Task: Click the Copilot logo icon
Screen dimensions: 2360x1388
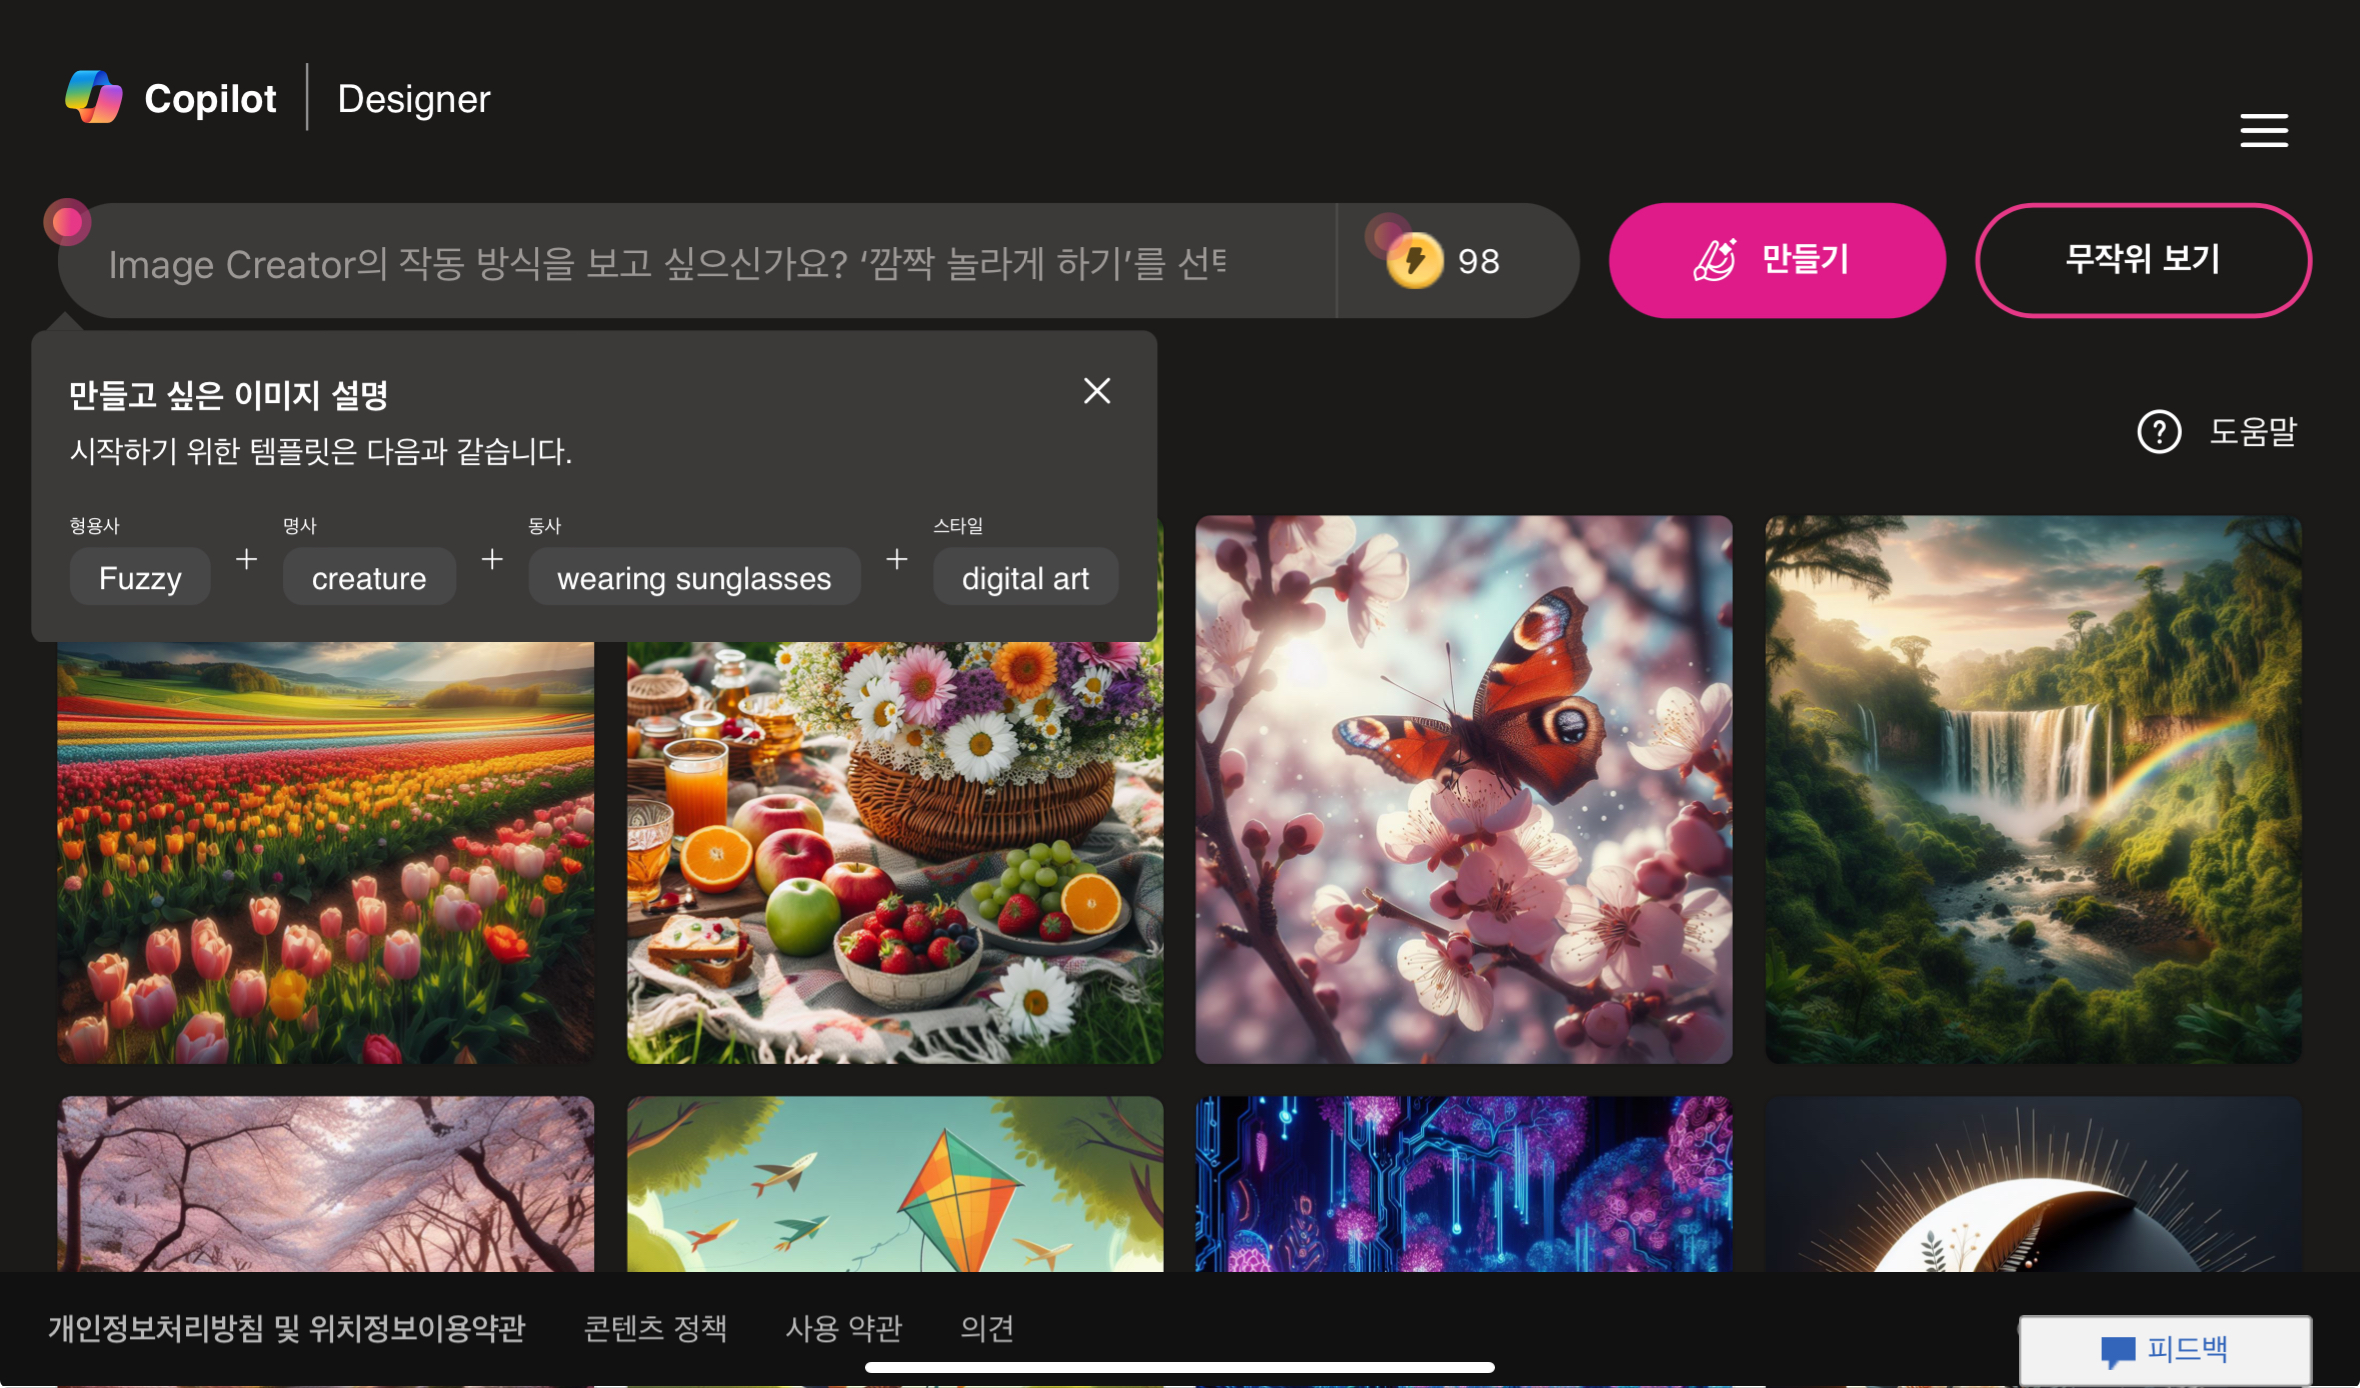Action: 94,97
